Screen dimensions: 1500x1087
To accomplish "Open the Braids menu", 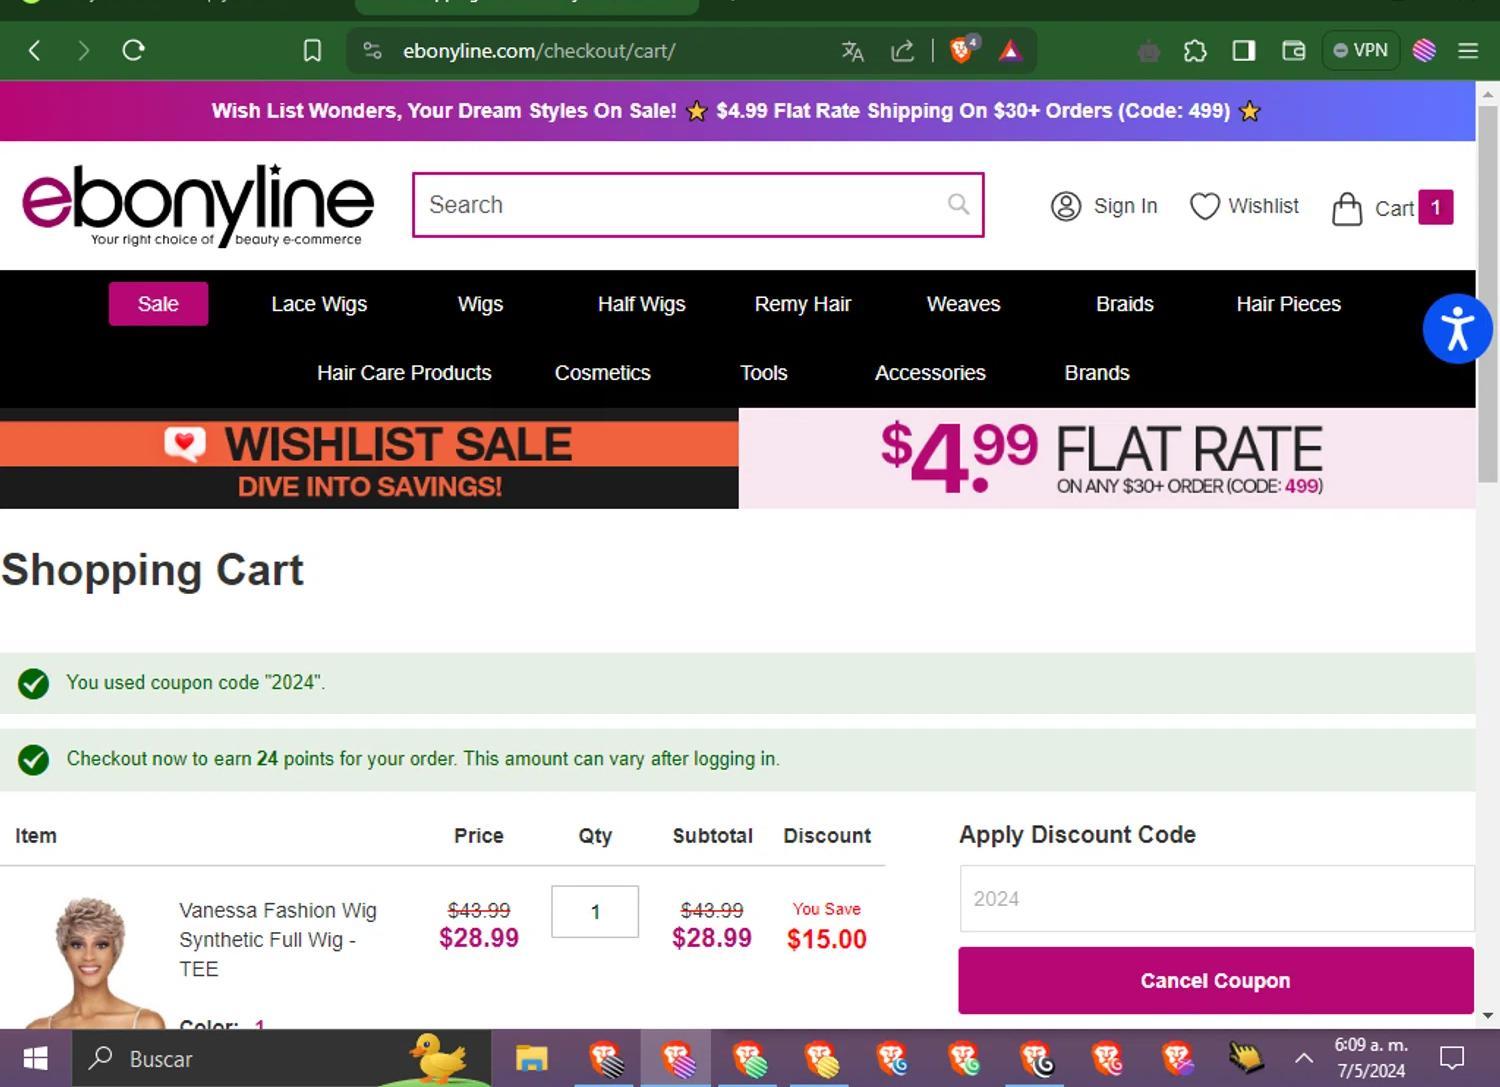I will tap(1124, 304).
